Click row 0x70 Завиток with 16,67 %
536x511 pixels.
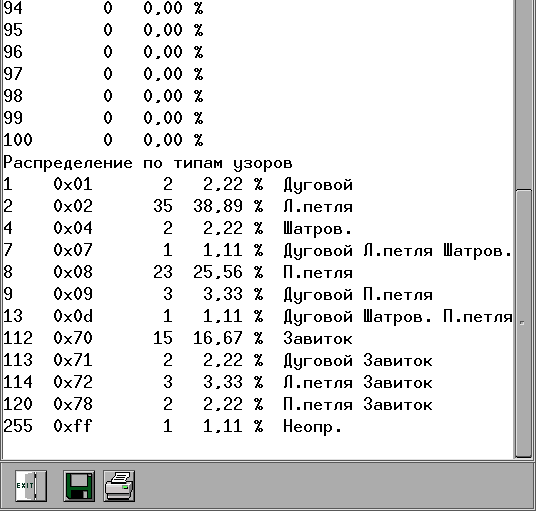pos(178,338)
